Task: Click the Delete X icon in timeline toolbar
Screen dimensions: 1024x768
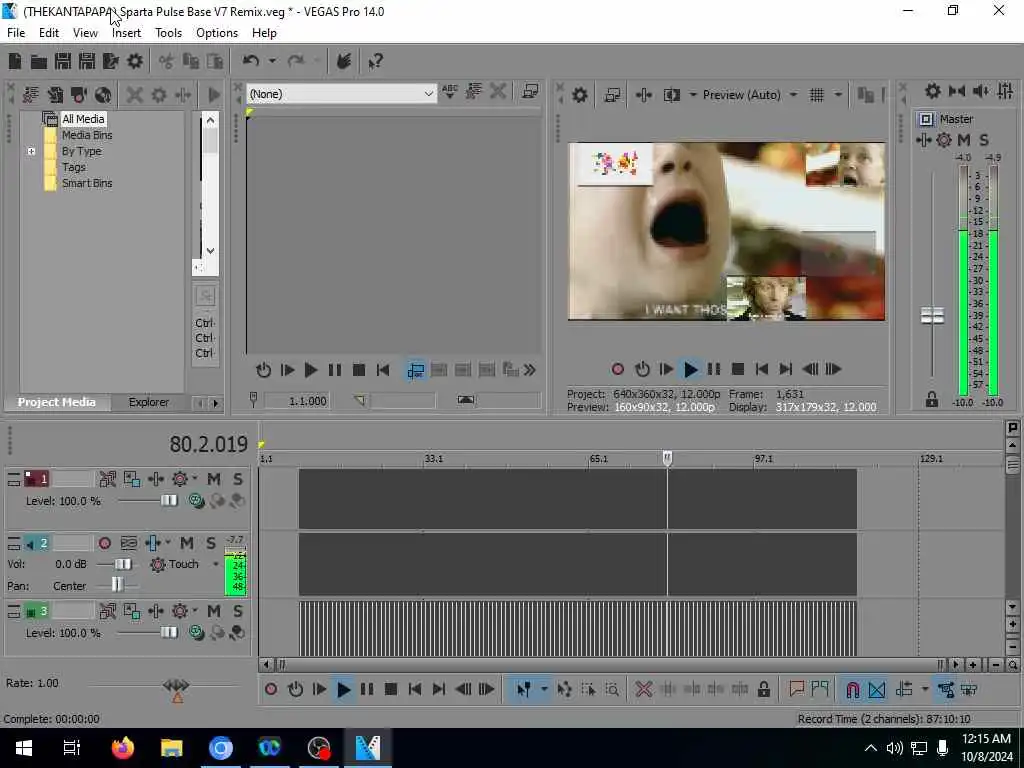Action: click(644, 690)
